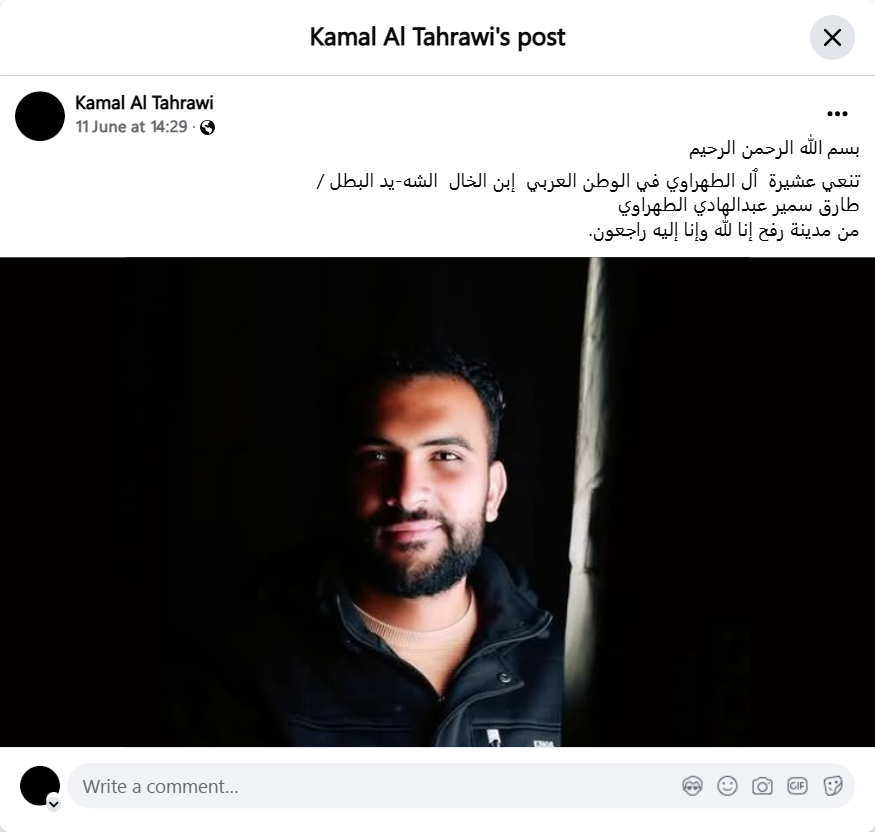Click the Arabic name line of the deceased
875x832 pixels.
click(x=739, y=206)
